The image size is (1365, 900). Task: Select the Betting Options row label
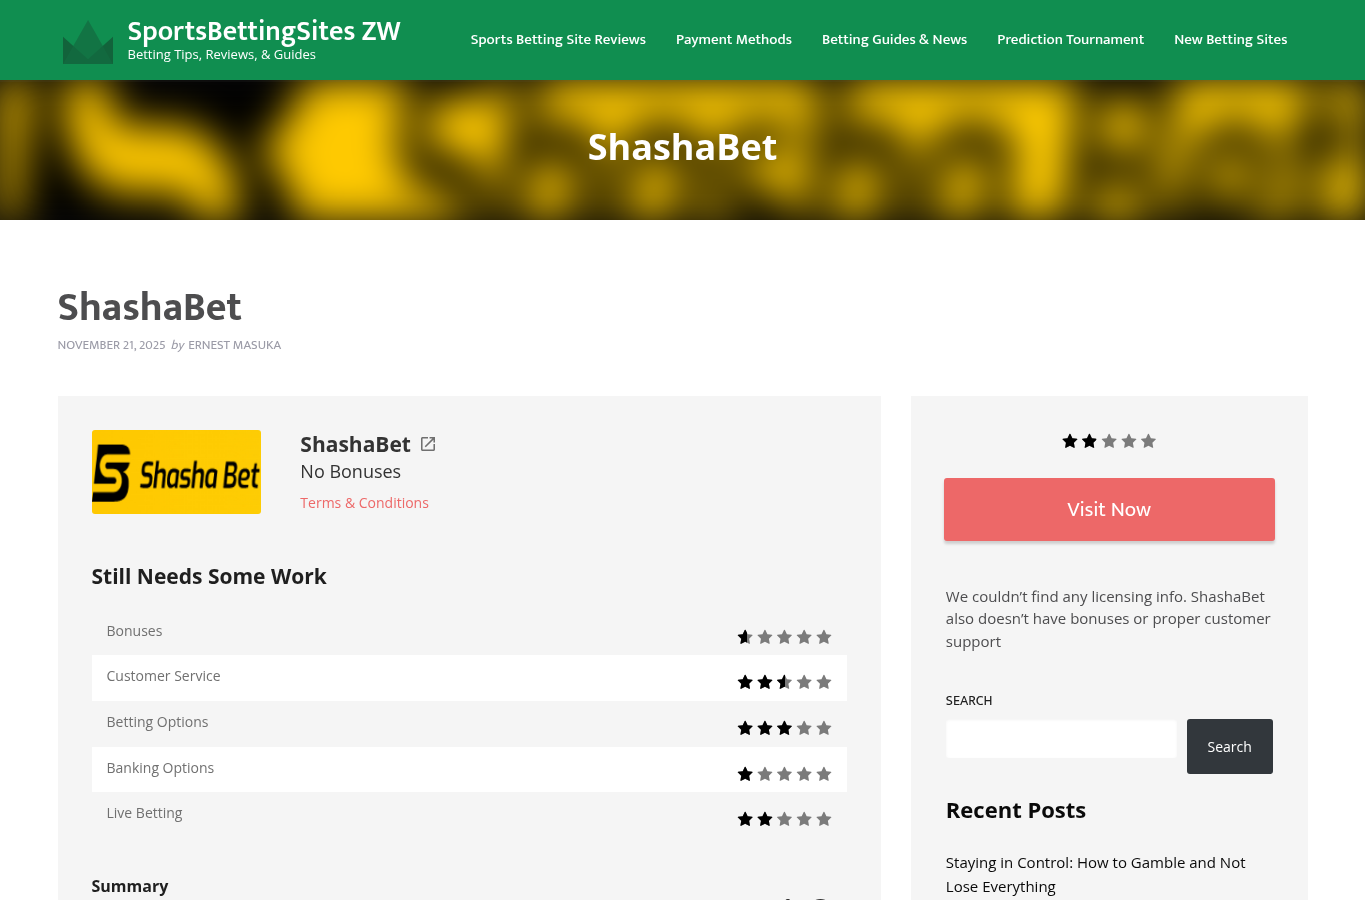click(x=157, y=722)
